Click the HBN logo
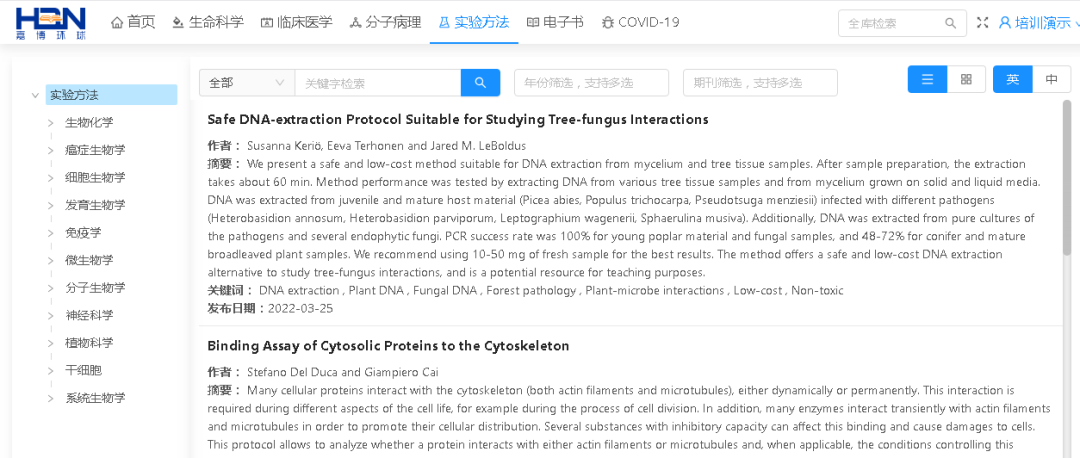 (x=51, y=23)
